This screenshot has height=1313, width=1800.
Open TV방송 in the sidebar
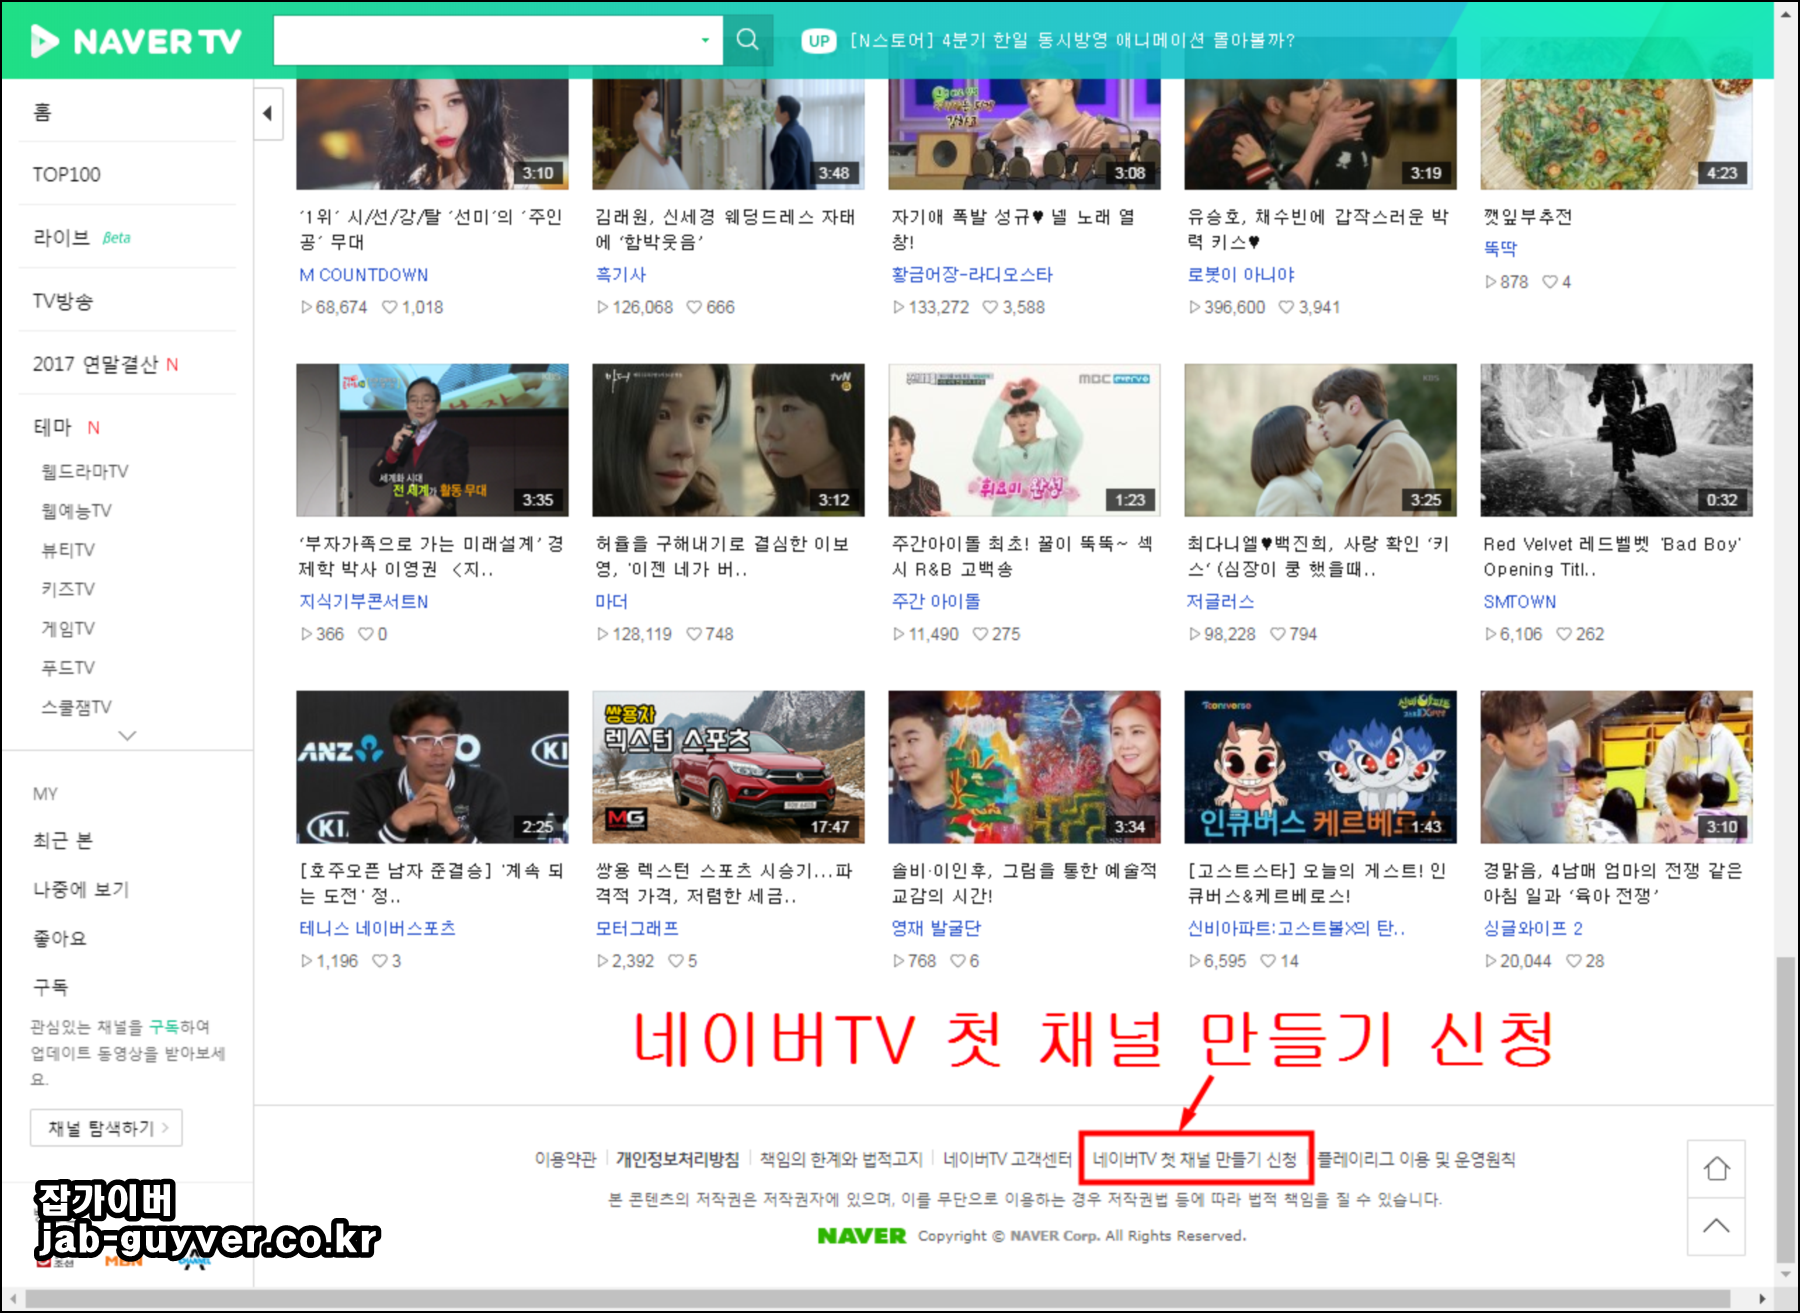point(62,301)
